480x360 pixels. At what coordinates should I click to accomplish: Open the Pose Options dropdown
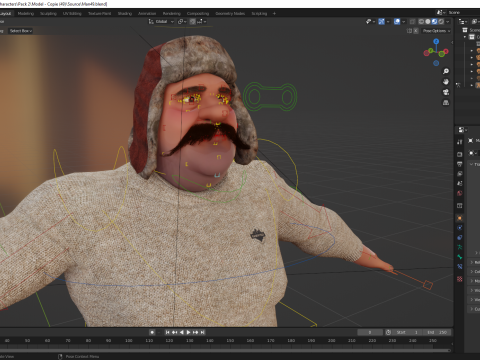click(x=436, y=31)
